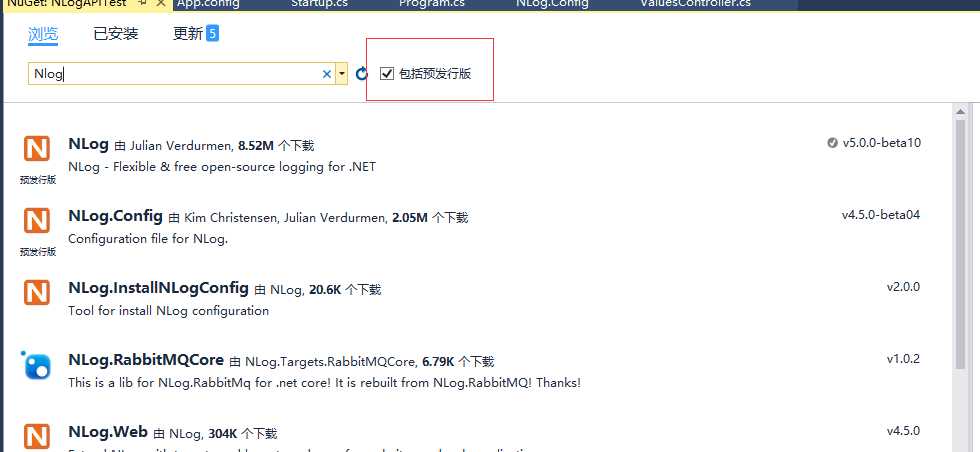Refresh the package list

click(361, 74)
